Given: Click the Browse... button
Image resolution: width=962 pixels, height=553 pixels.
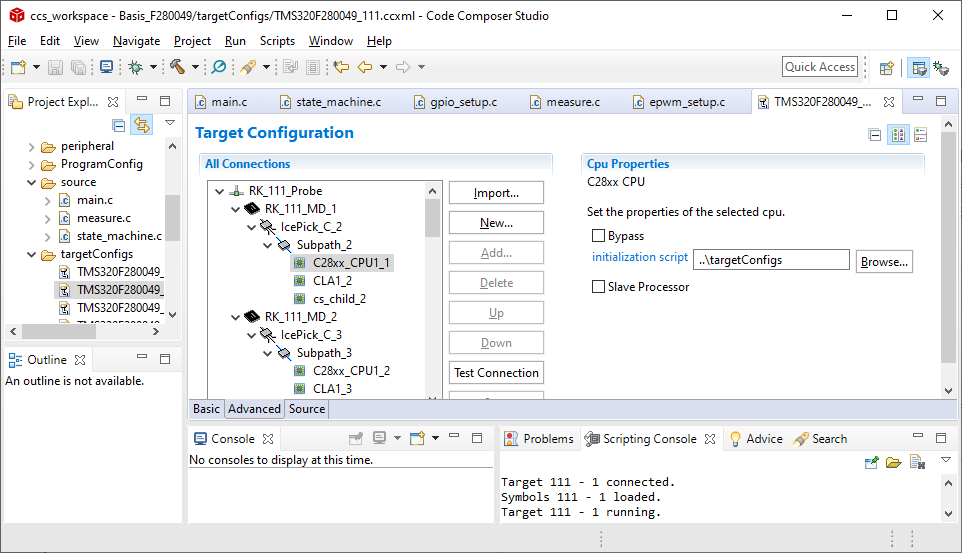Looking at the screenshot, I should pyautogui.click(x=884, y=261).
